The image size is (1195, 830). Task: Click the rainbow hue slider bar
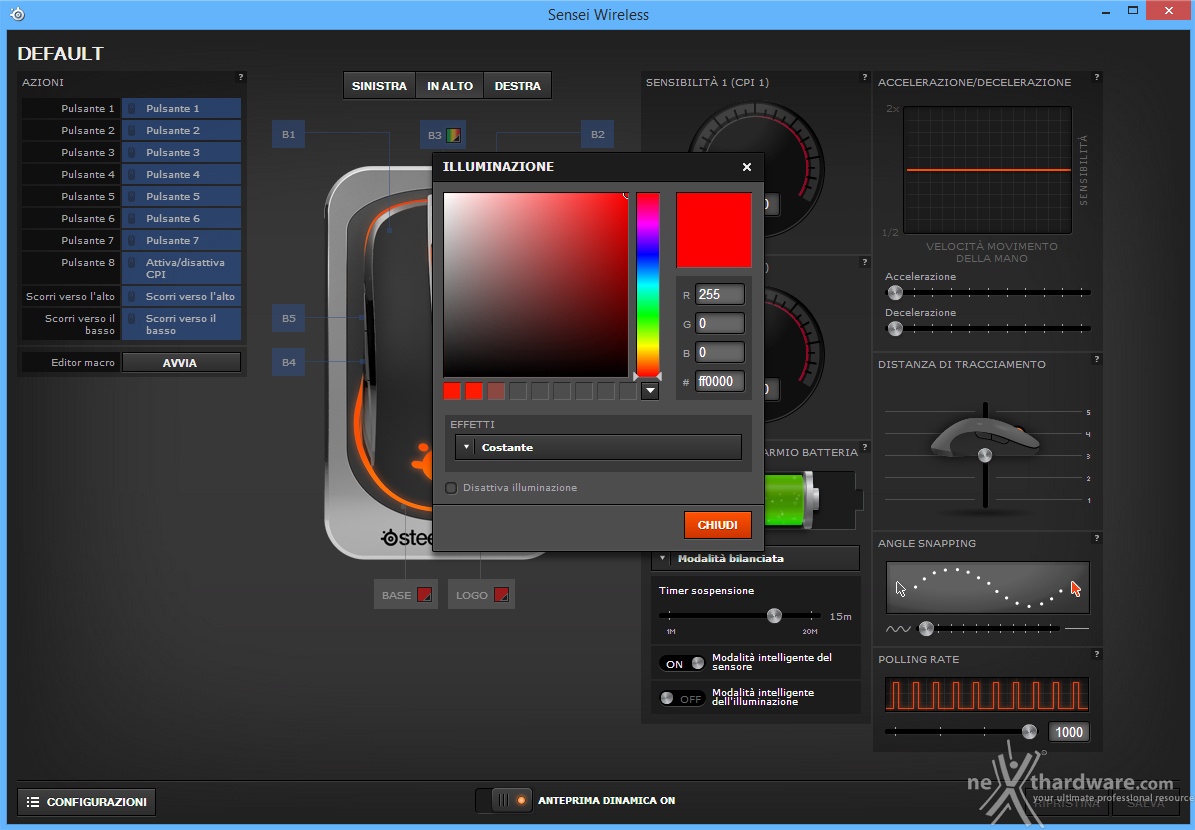point(648,285)
